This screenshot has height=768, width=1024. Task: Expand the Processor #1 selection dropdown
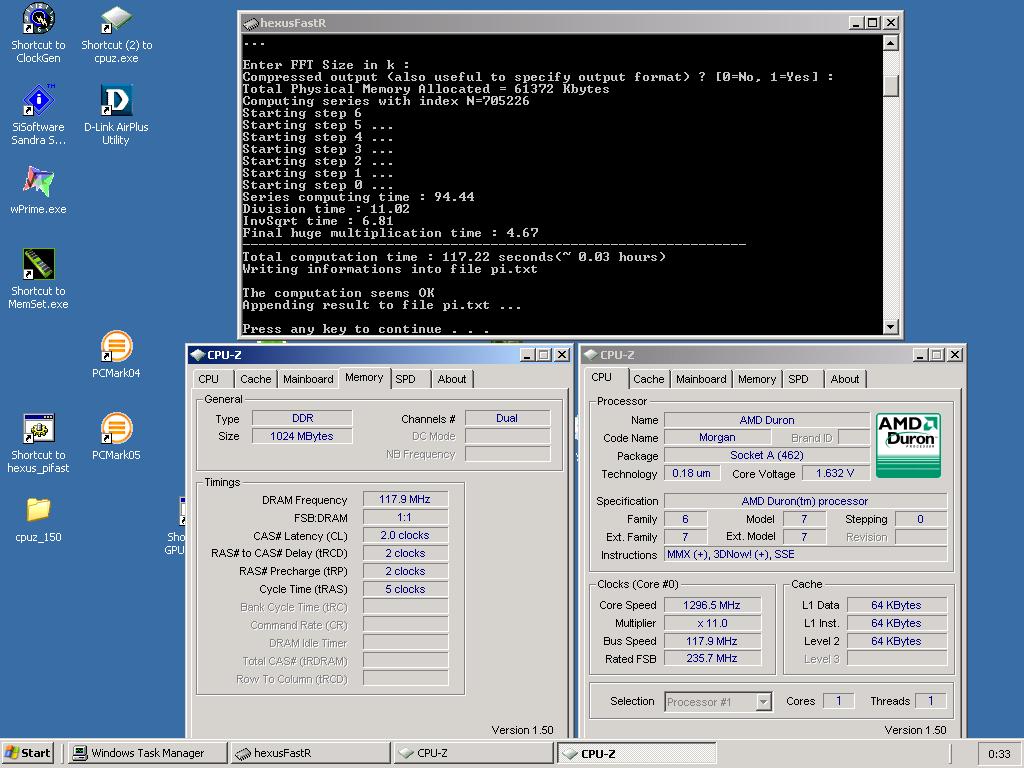pos(763,702)
